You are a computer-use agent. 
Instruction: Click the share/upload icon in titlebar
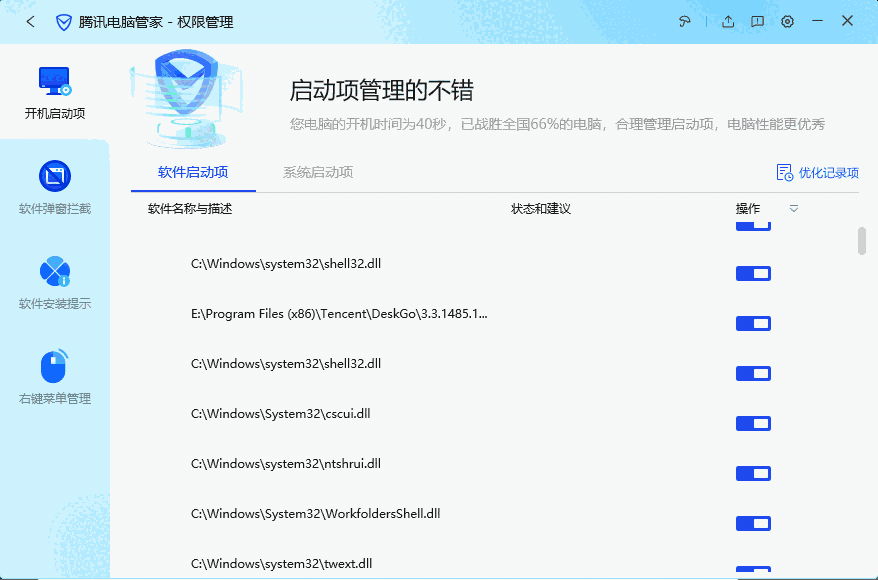point(727,21)
